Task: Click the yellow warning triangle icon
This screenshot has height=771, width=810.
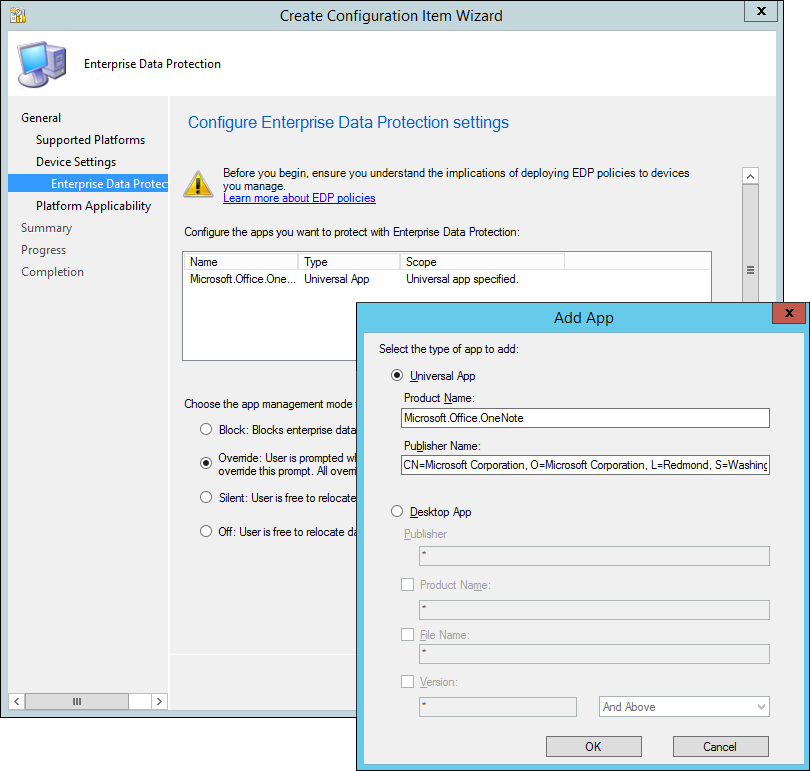Action: (198, 183)
